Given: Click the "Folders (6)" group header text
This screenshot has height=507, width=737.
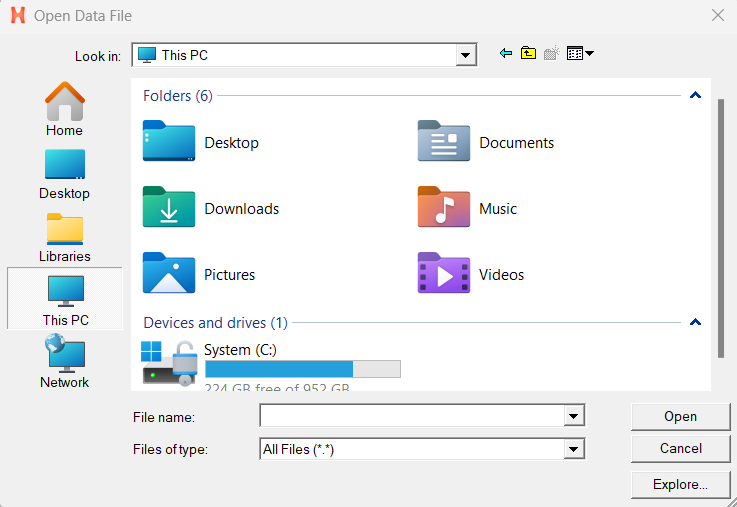Looking at the screenshot, I should pyautogui.click(x=178, y=96).
